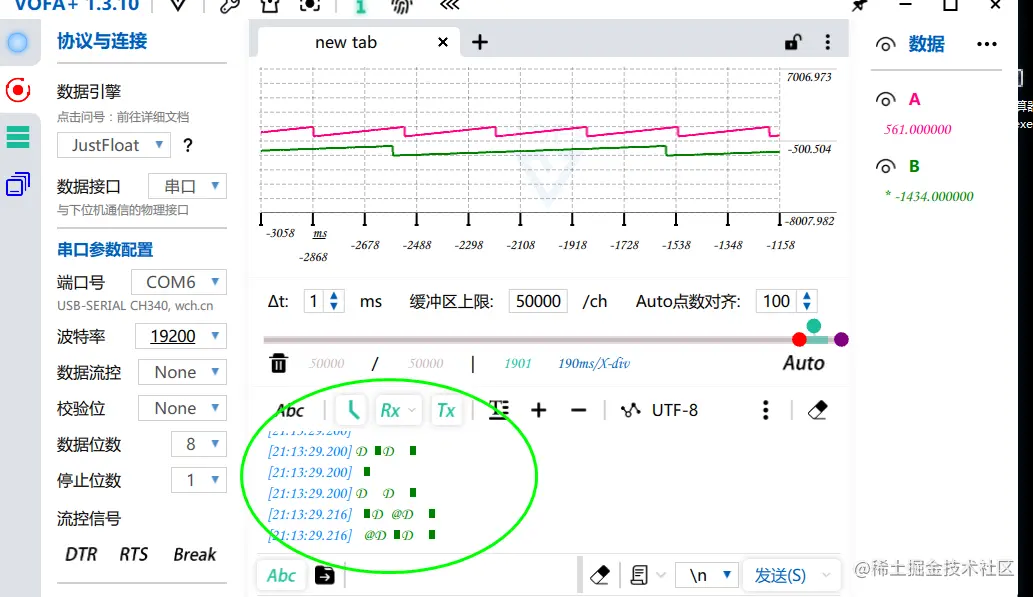Close the 'new tab' tab
1033x597 pixels.
click(443, 42)
